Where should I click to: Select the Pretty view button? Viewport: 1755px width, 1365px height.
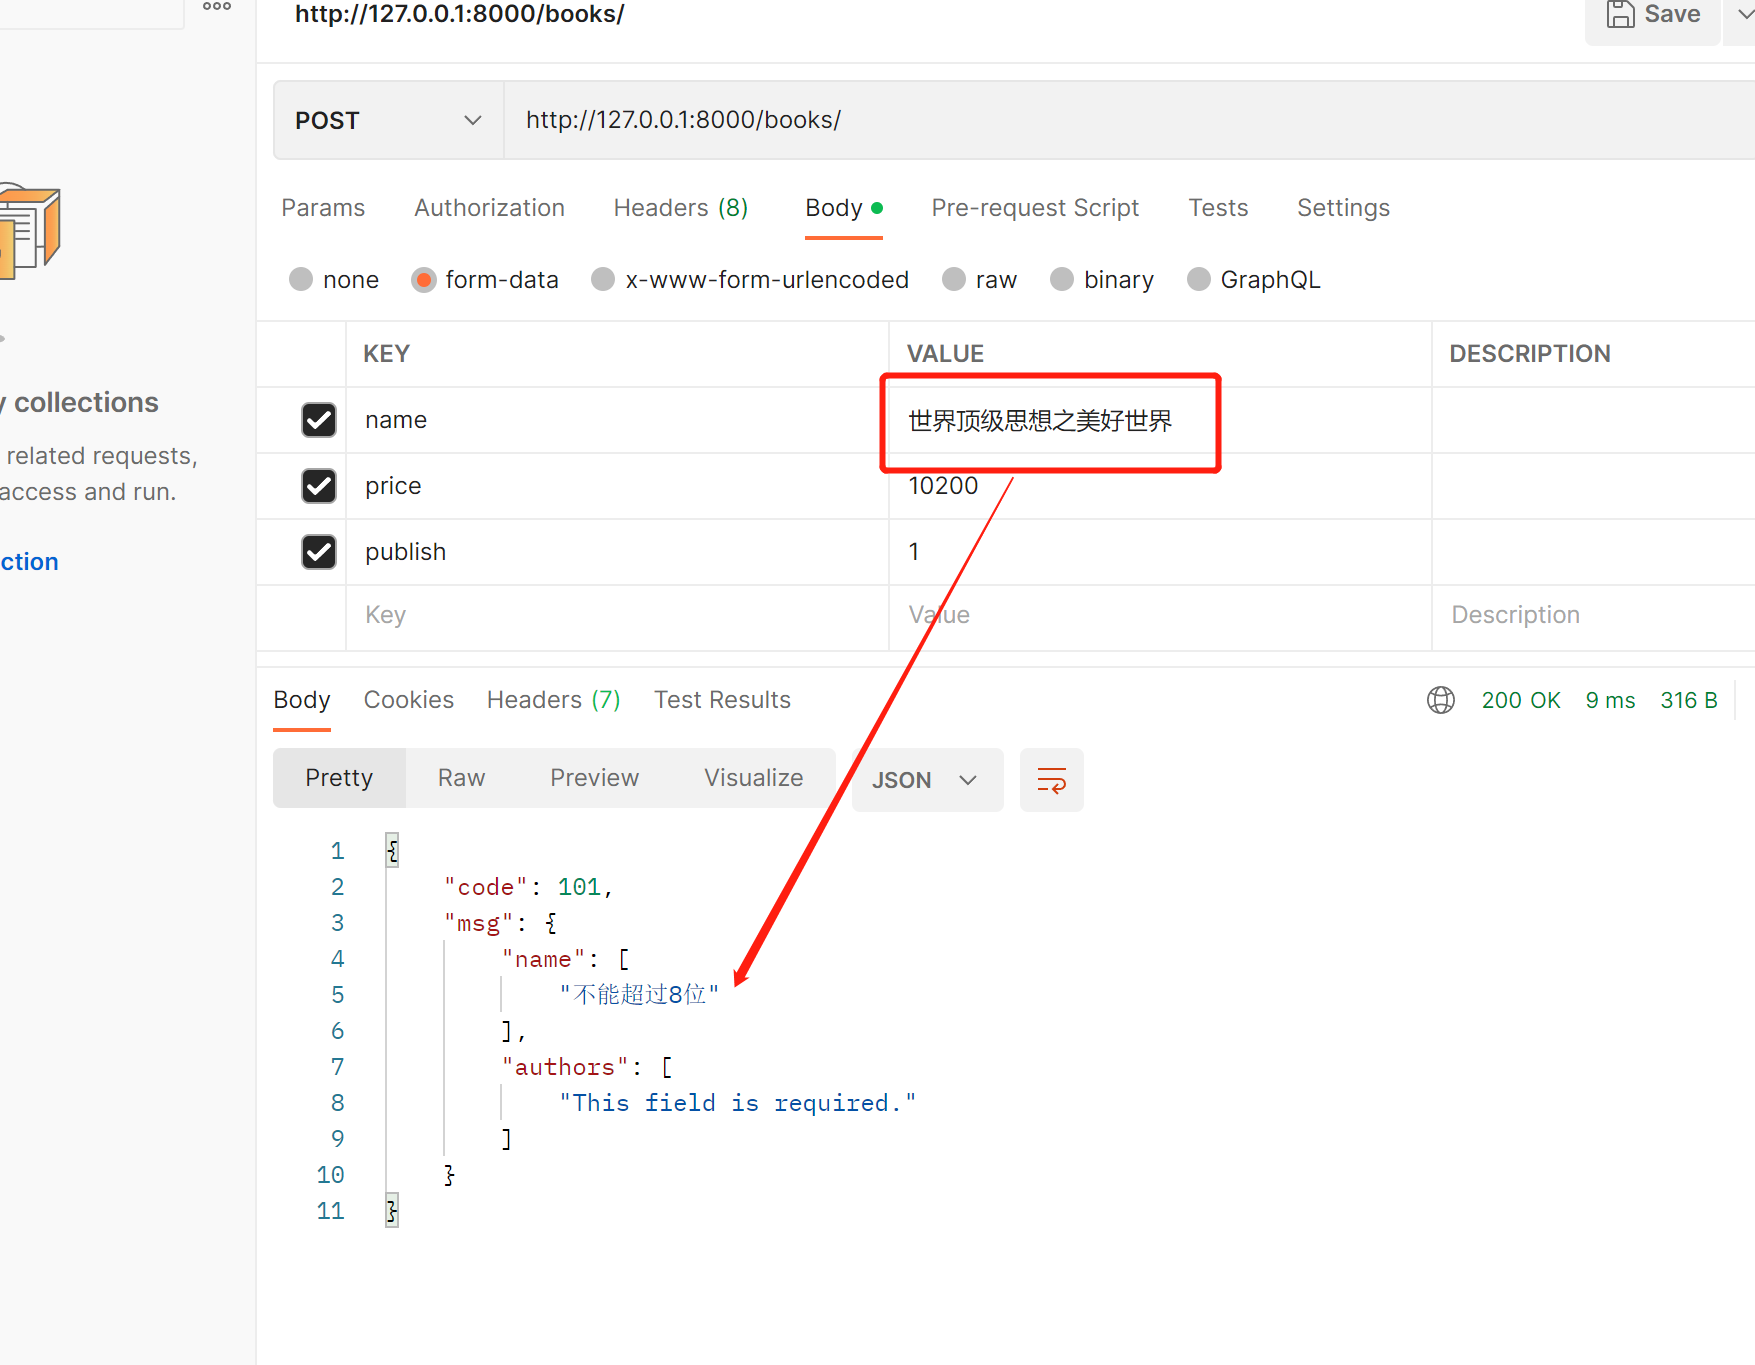click(339, 778)
